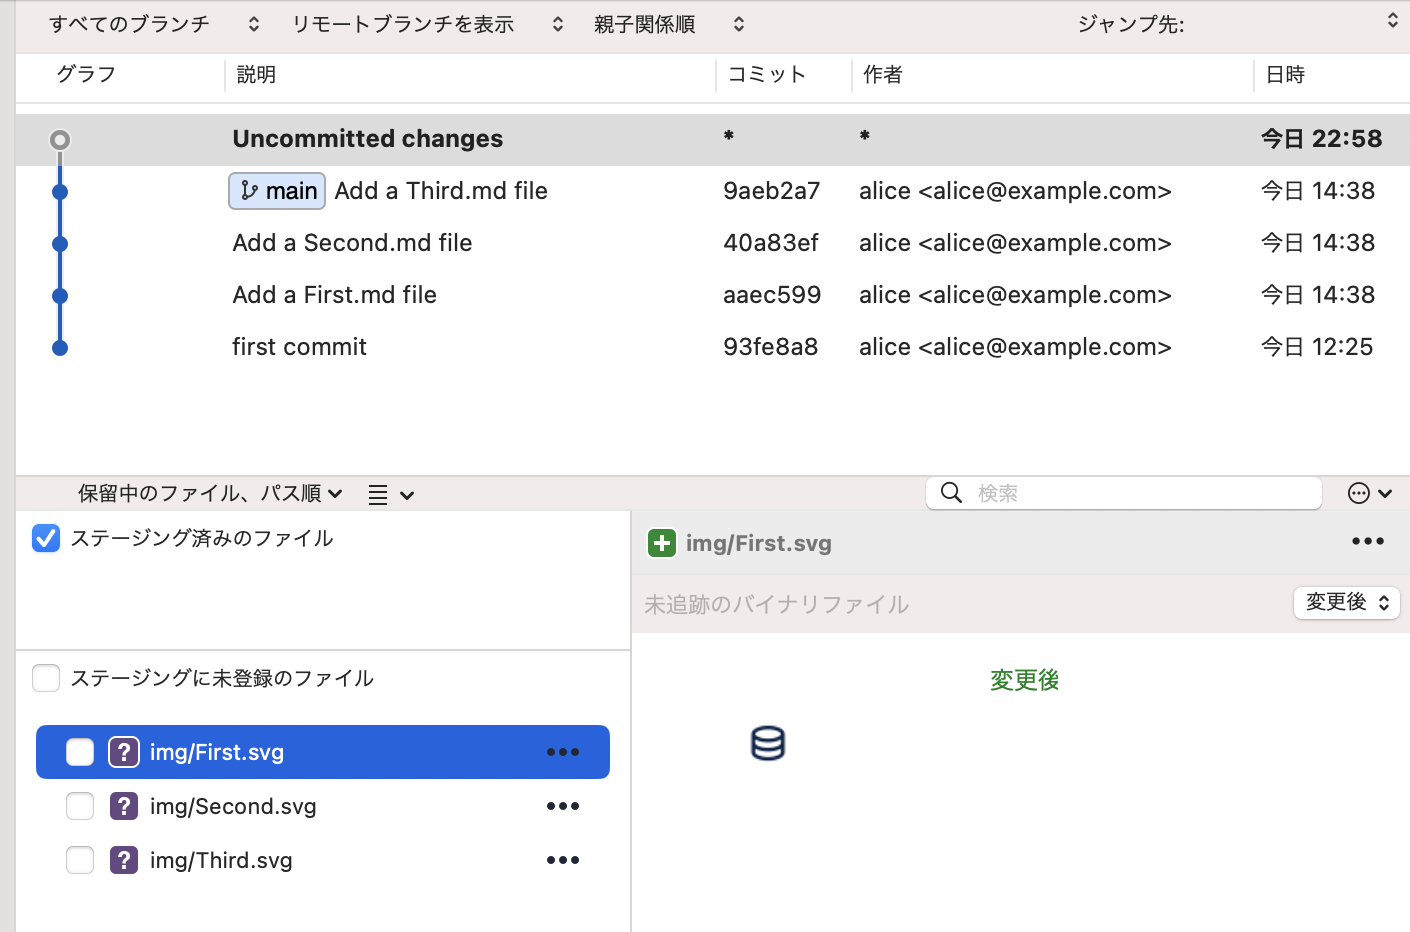Select the Add a Third.md file commit
The image size is (1410, 932).
pos(713,191)
